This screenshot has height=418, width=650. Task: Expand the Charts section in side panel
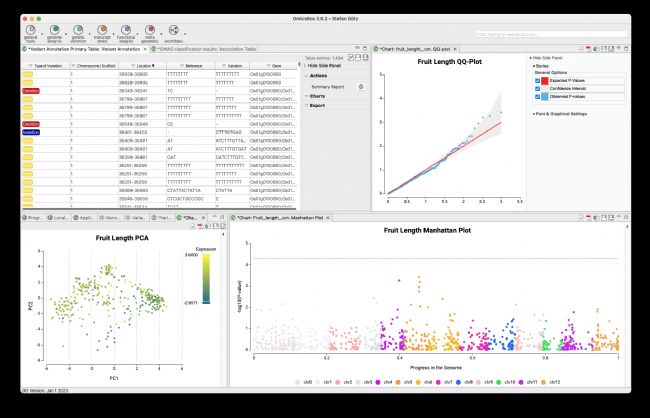319,95
